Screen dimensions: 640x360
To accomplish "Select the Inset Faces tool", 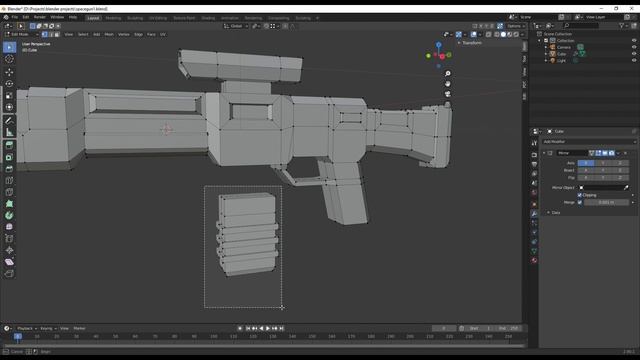I will pos(9,157).
